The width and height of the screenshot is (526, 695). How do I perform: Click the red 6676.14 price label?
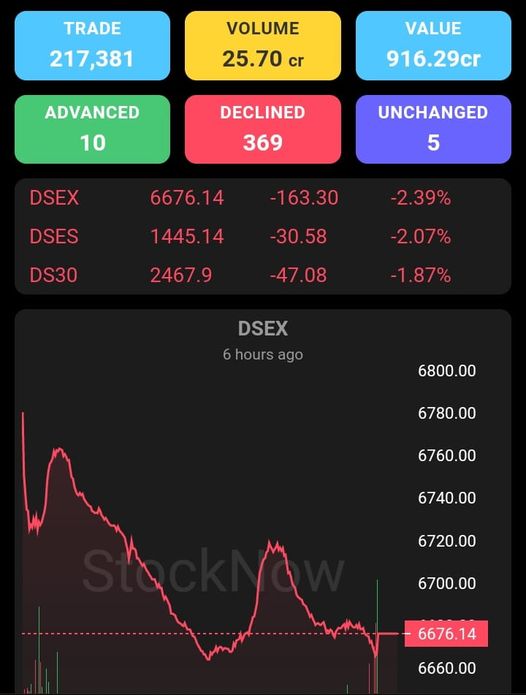[x=446, y=633]
